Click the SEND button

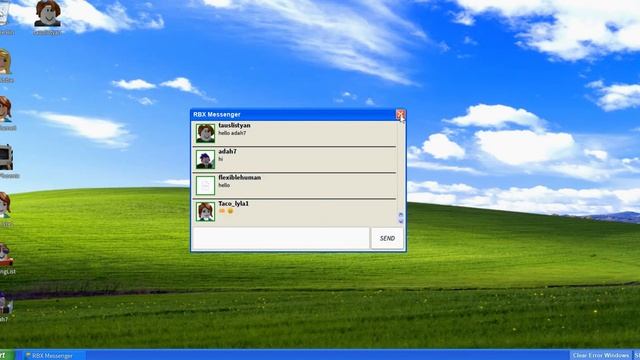(x=387, y=238)
